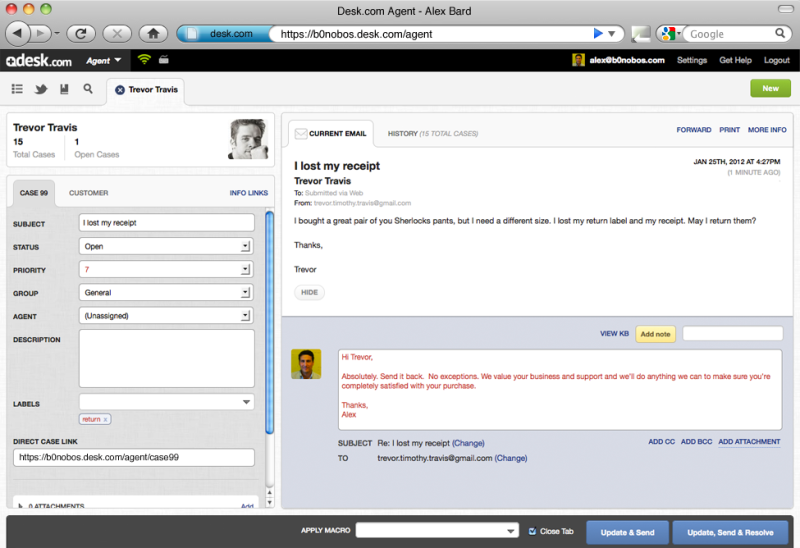Click Forward above the email
Viewport: 800px width, 548px height.
694,130
